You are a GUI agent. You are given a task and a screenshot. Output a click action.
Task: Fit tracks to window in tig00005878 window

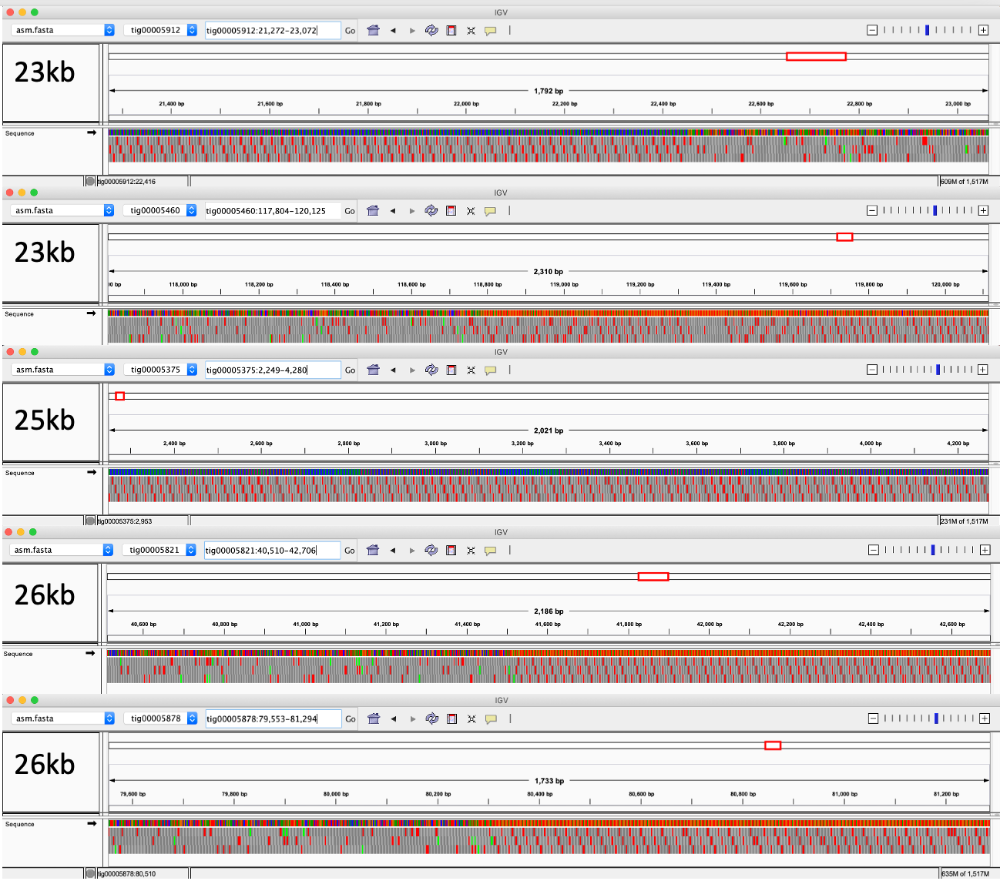coord(471,718)
